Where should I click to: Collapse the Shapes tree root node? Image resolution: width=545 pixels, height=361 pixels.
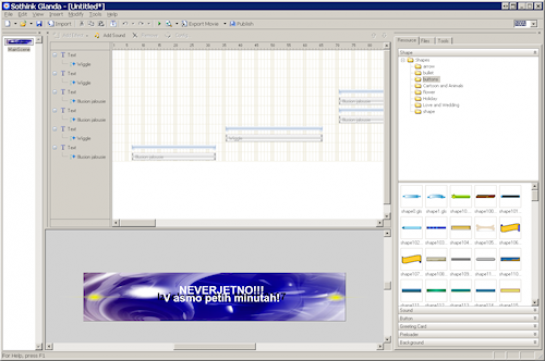point(403,60)
